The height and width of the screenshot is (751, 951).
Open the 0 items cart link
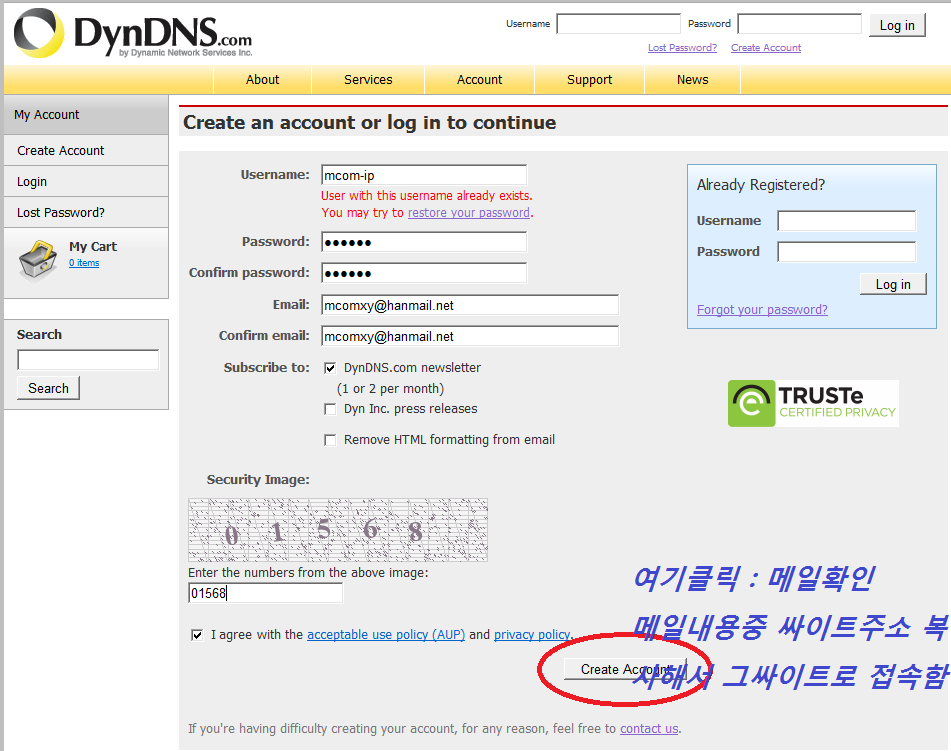click(x=84, y=263)
